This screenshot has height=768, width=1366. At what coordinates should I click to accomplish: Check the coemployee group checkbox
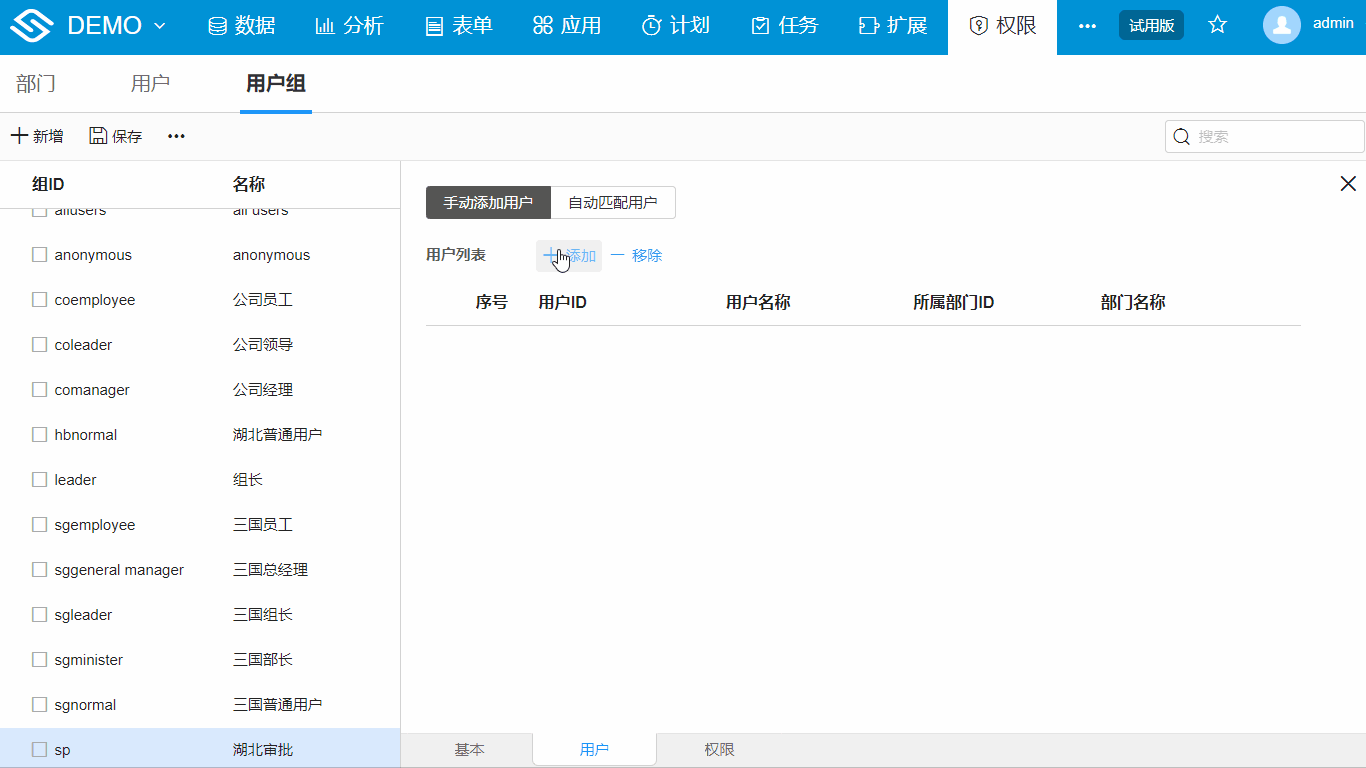tap(39, 299)
